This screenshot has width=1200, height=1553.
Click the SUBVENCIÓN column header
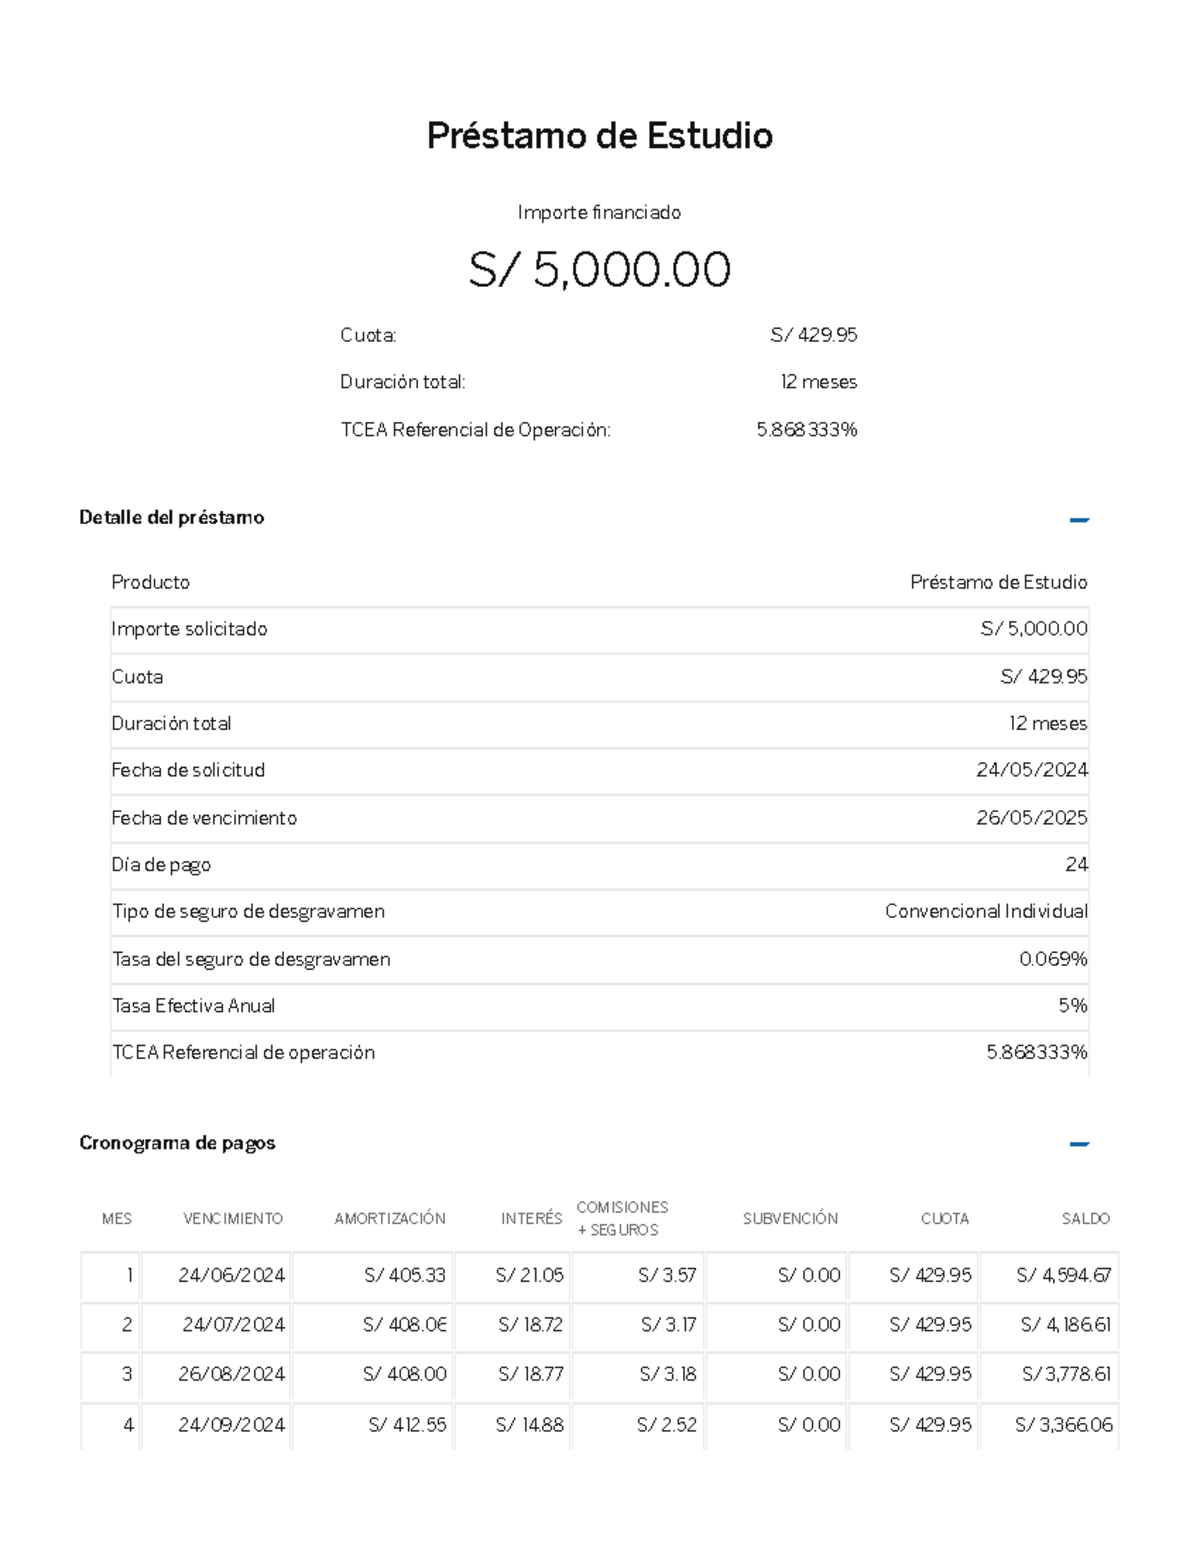(790, 1219)
